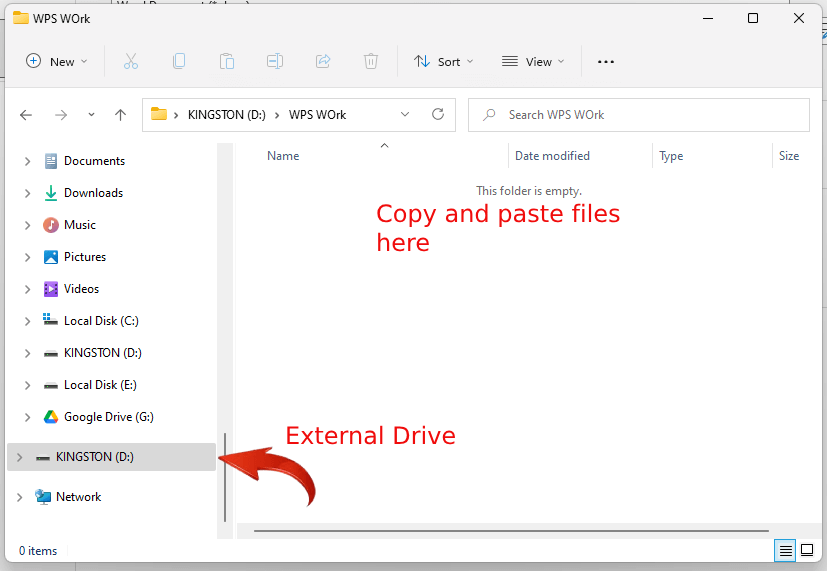This screenshot has height=571, width=827.
Task: Click the Local Disk (C:) Windows drive icon
Action: pos(51,320)
